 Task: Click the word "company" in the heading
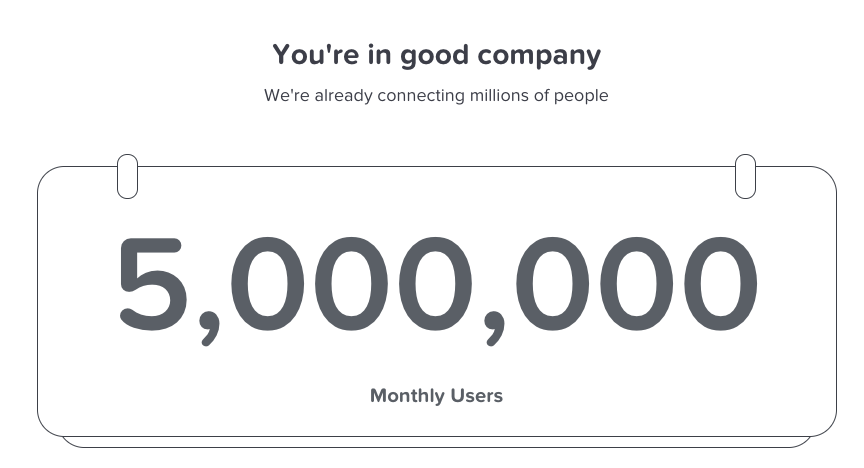[x=539, y=57]
